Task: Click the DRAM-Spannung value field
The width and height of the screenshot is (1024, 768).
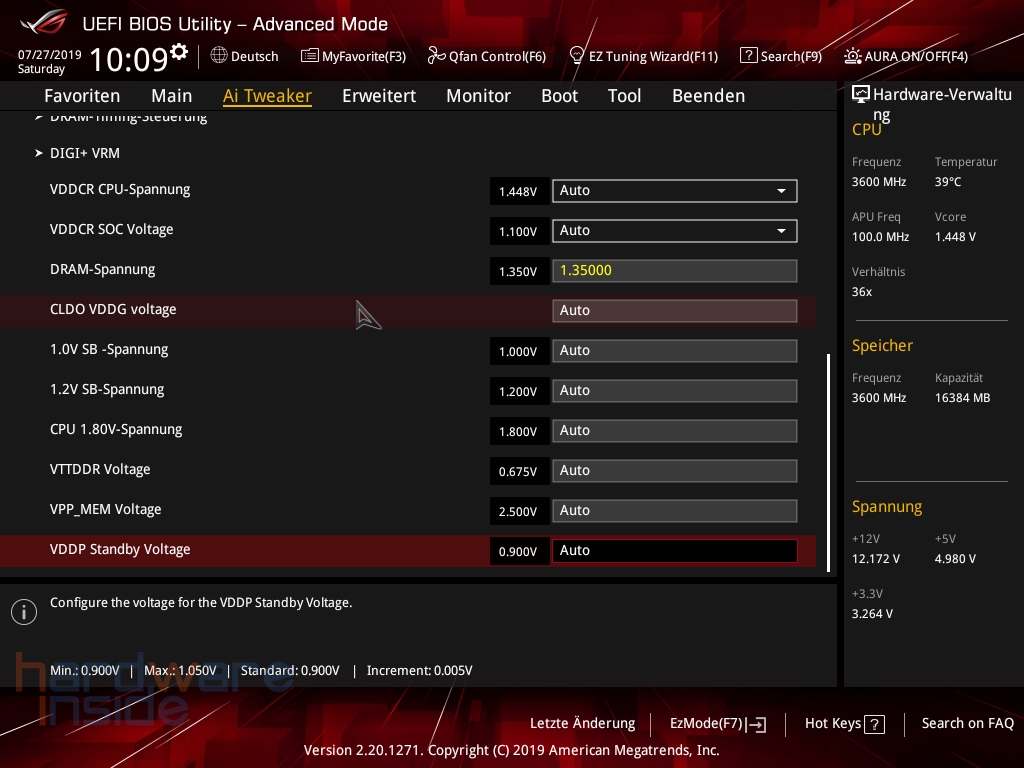Action: 674,271
